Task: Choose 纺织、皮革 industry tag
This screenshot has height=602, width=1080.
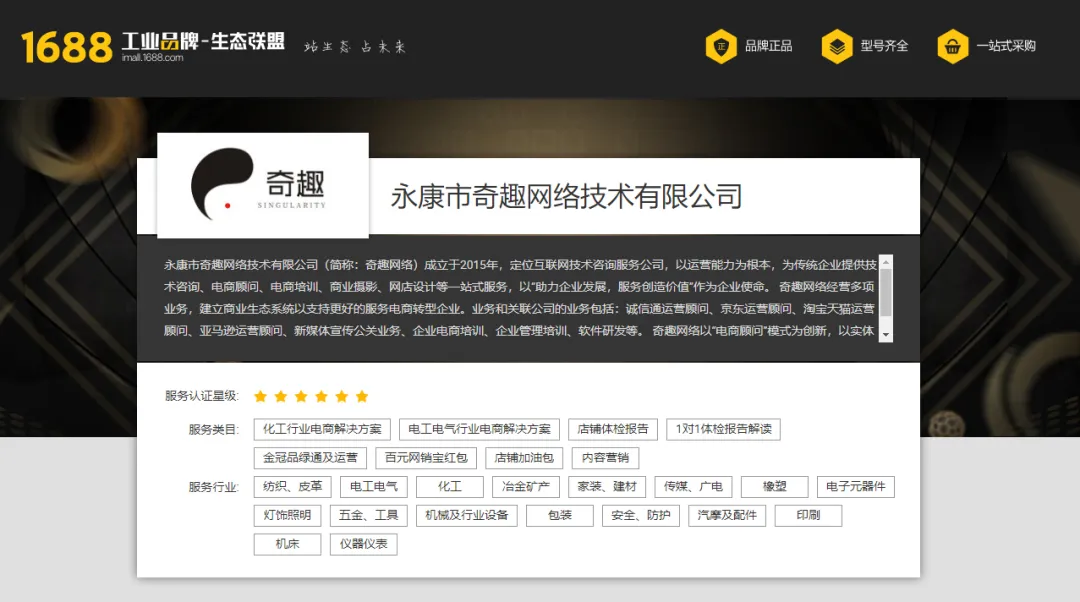Action: coord(292,487)
